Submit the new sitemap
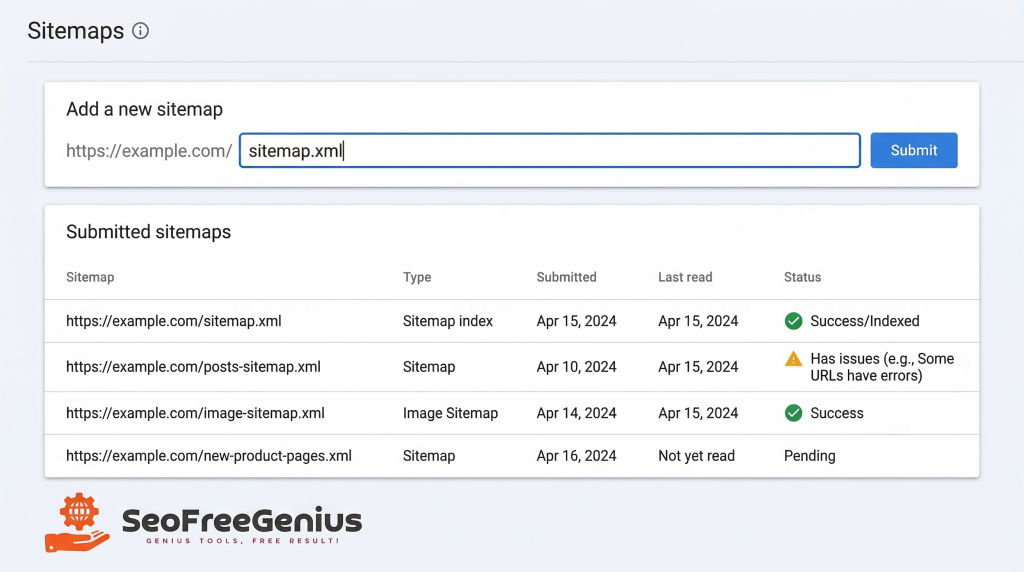Screen dimensions: 1024x572 pos(914,150)
